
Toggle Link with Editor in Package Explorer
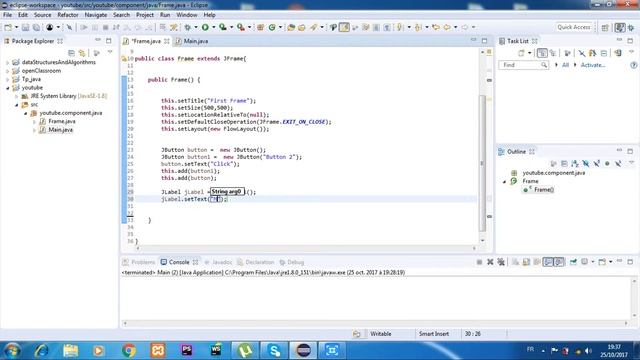(x=82, y=53)
